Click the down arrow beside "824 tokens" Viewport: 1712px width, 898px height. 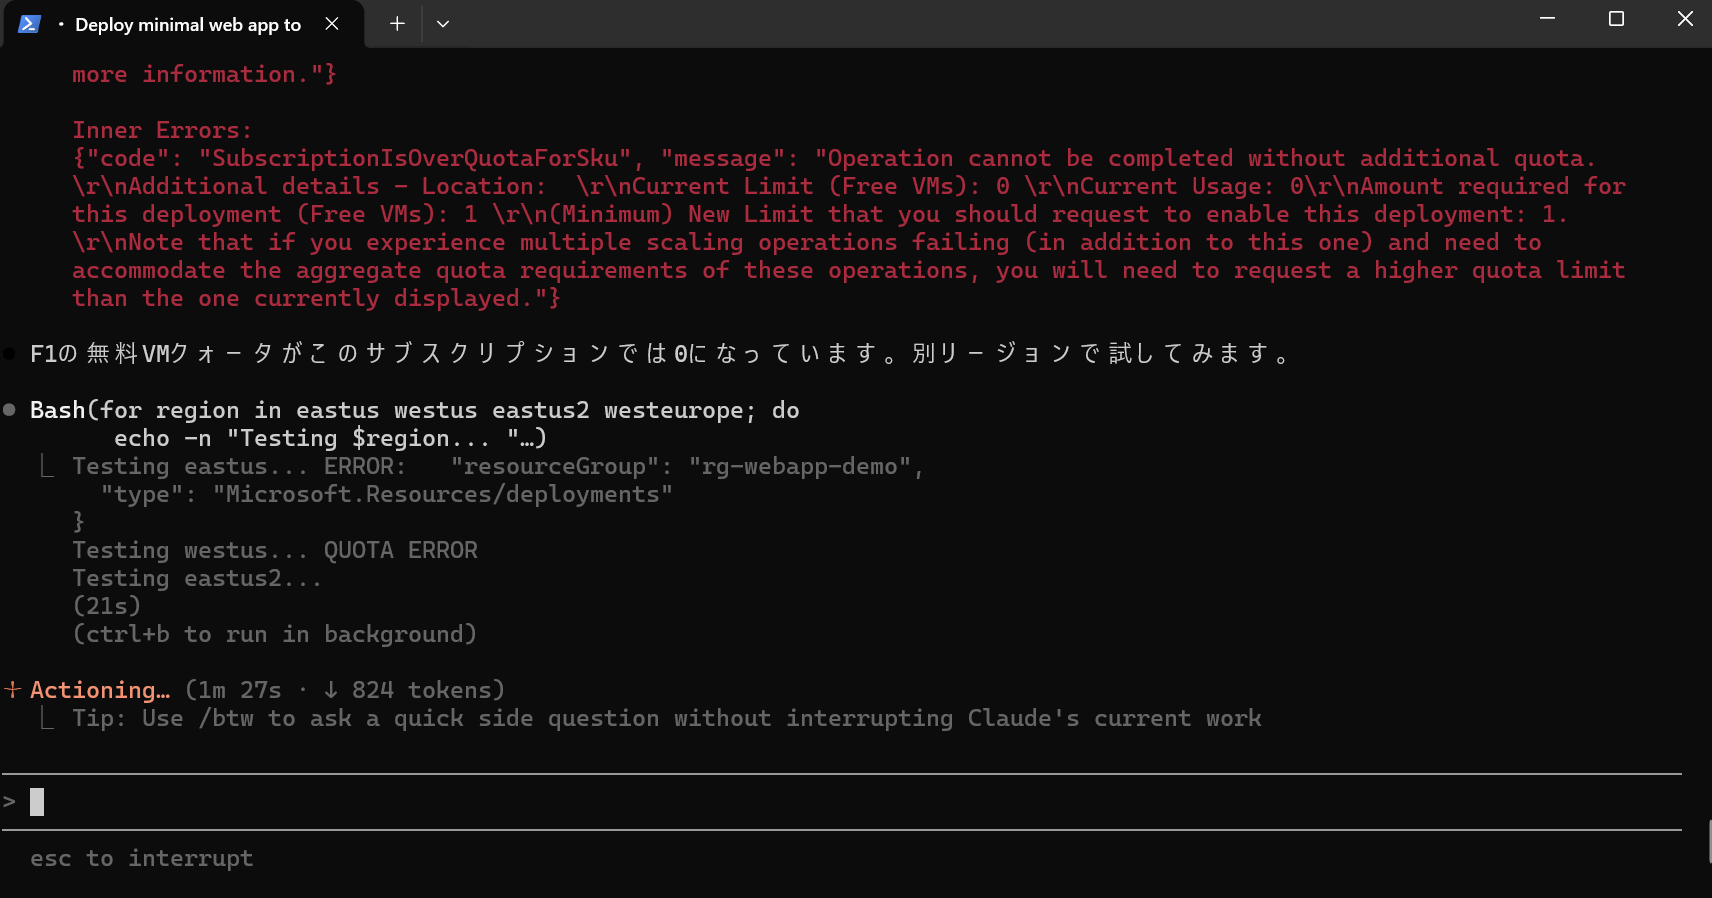pyautogui.click(x=331, y=690)
